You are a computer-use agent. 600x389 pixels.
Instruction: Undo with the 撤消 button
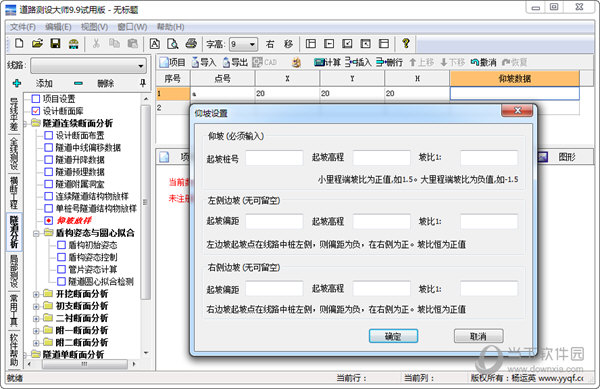click(x=483, y=62)
